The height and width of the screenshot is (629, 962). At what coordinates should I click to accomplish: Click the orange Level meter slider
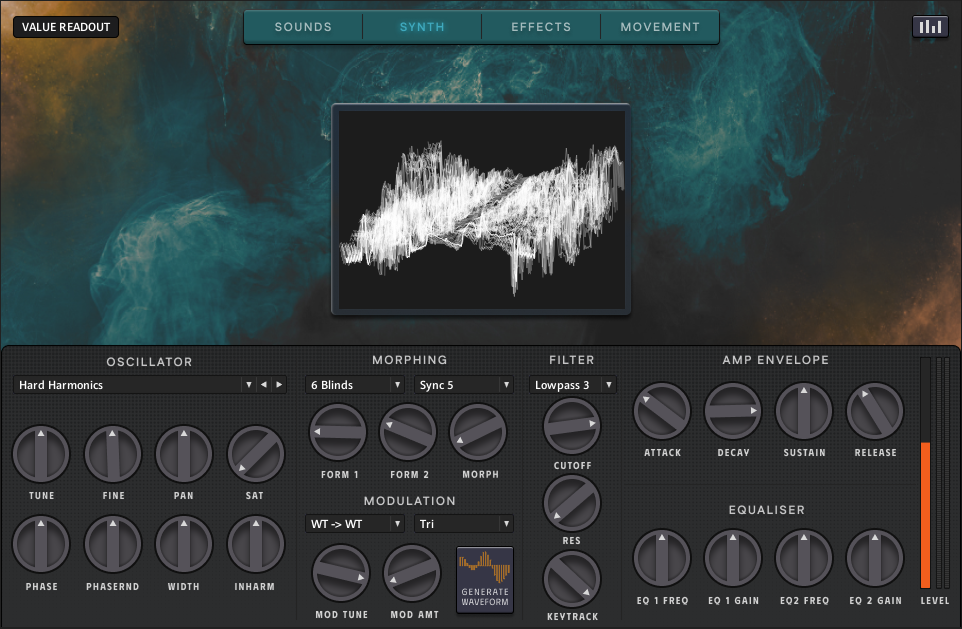(925, 515)
